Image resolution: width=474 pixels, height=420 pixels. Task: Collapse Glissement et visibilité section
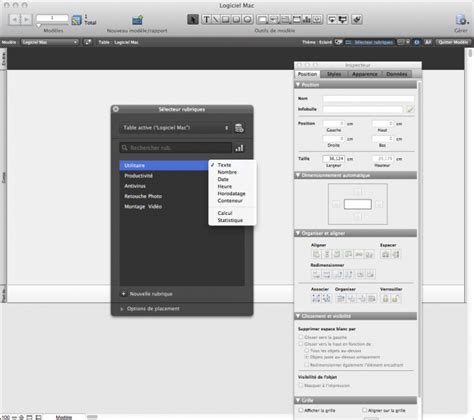pyautogui.click(x=298, y=316)
